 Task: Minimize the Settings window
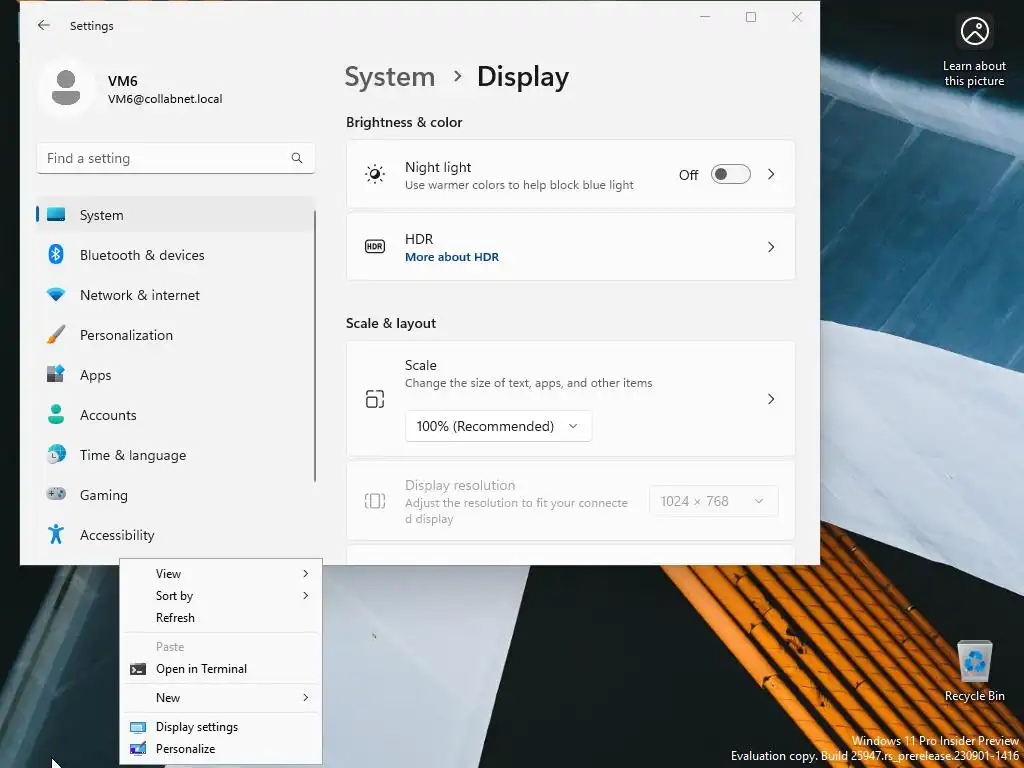click(705, 17)
